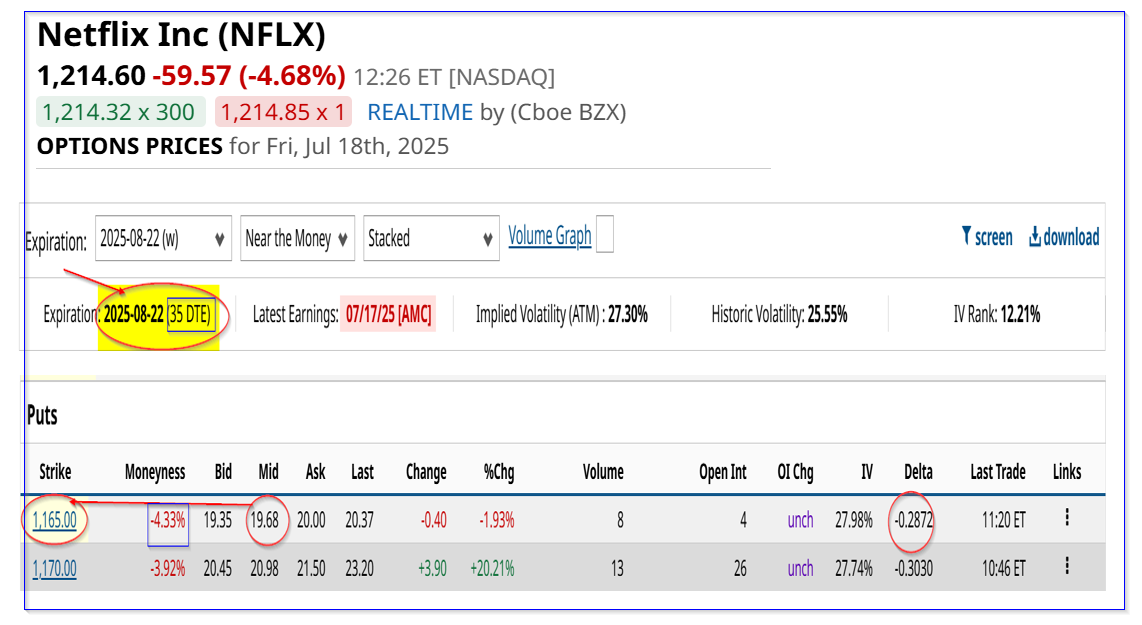Screen dimensions: 1142x625
Task: Sort by Moneyness column header
Action: (x=155, y=471)
